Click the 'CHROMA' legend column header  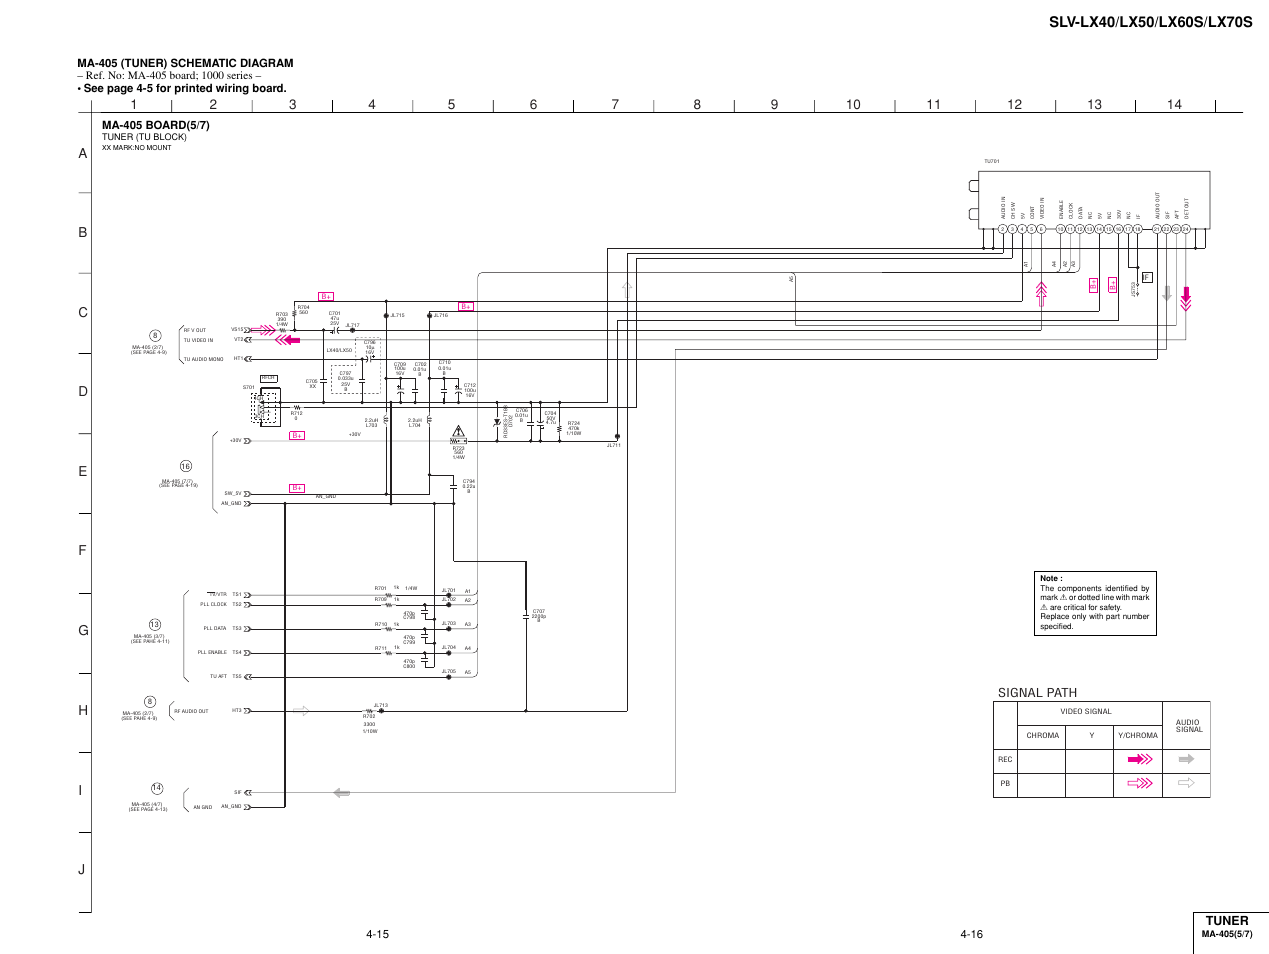coord(1042,735)
